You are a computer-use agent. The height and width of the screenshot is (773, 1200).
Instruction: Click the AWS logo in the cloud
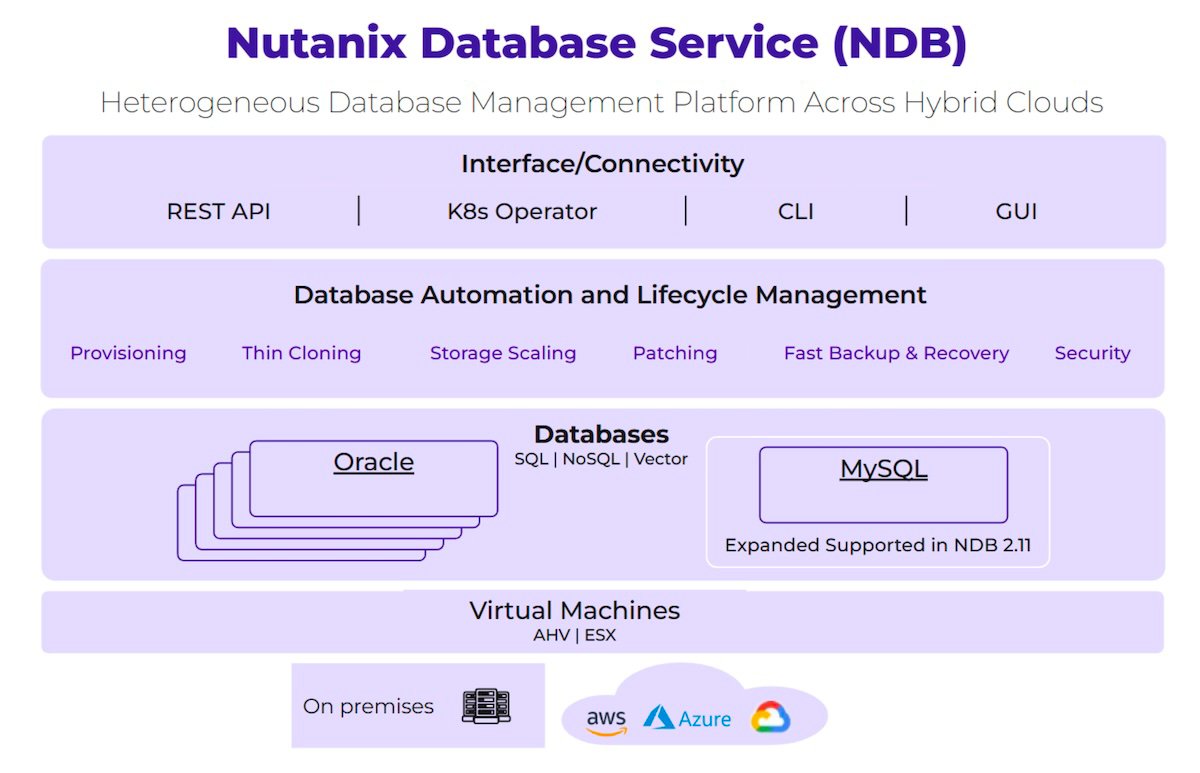[x=606, y=721]
